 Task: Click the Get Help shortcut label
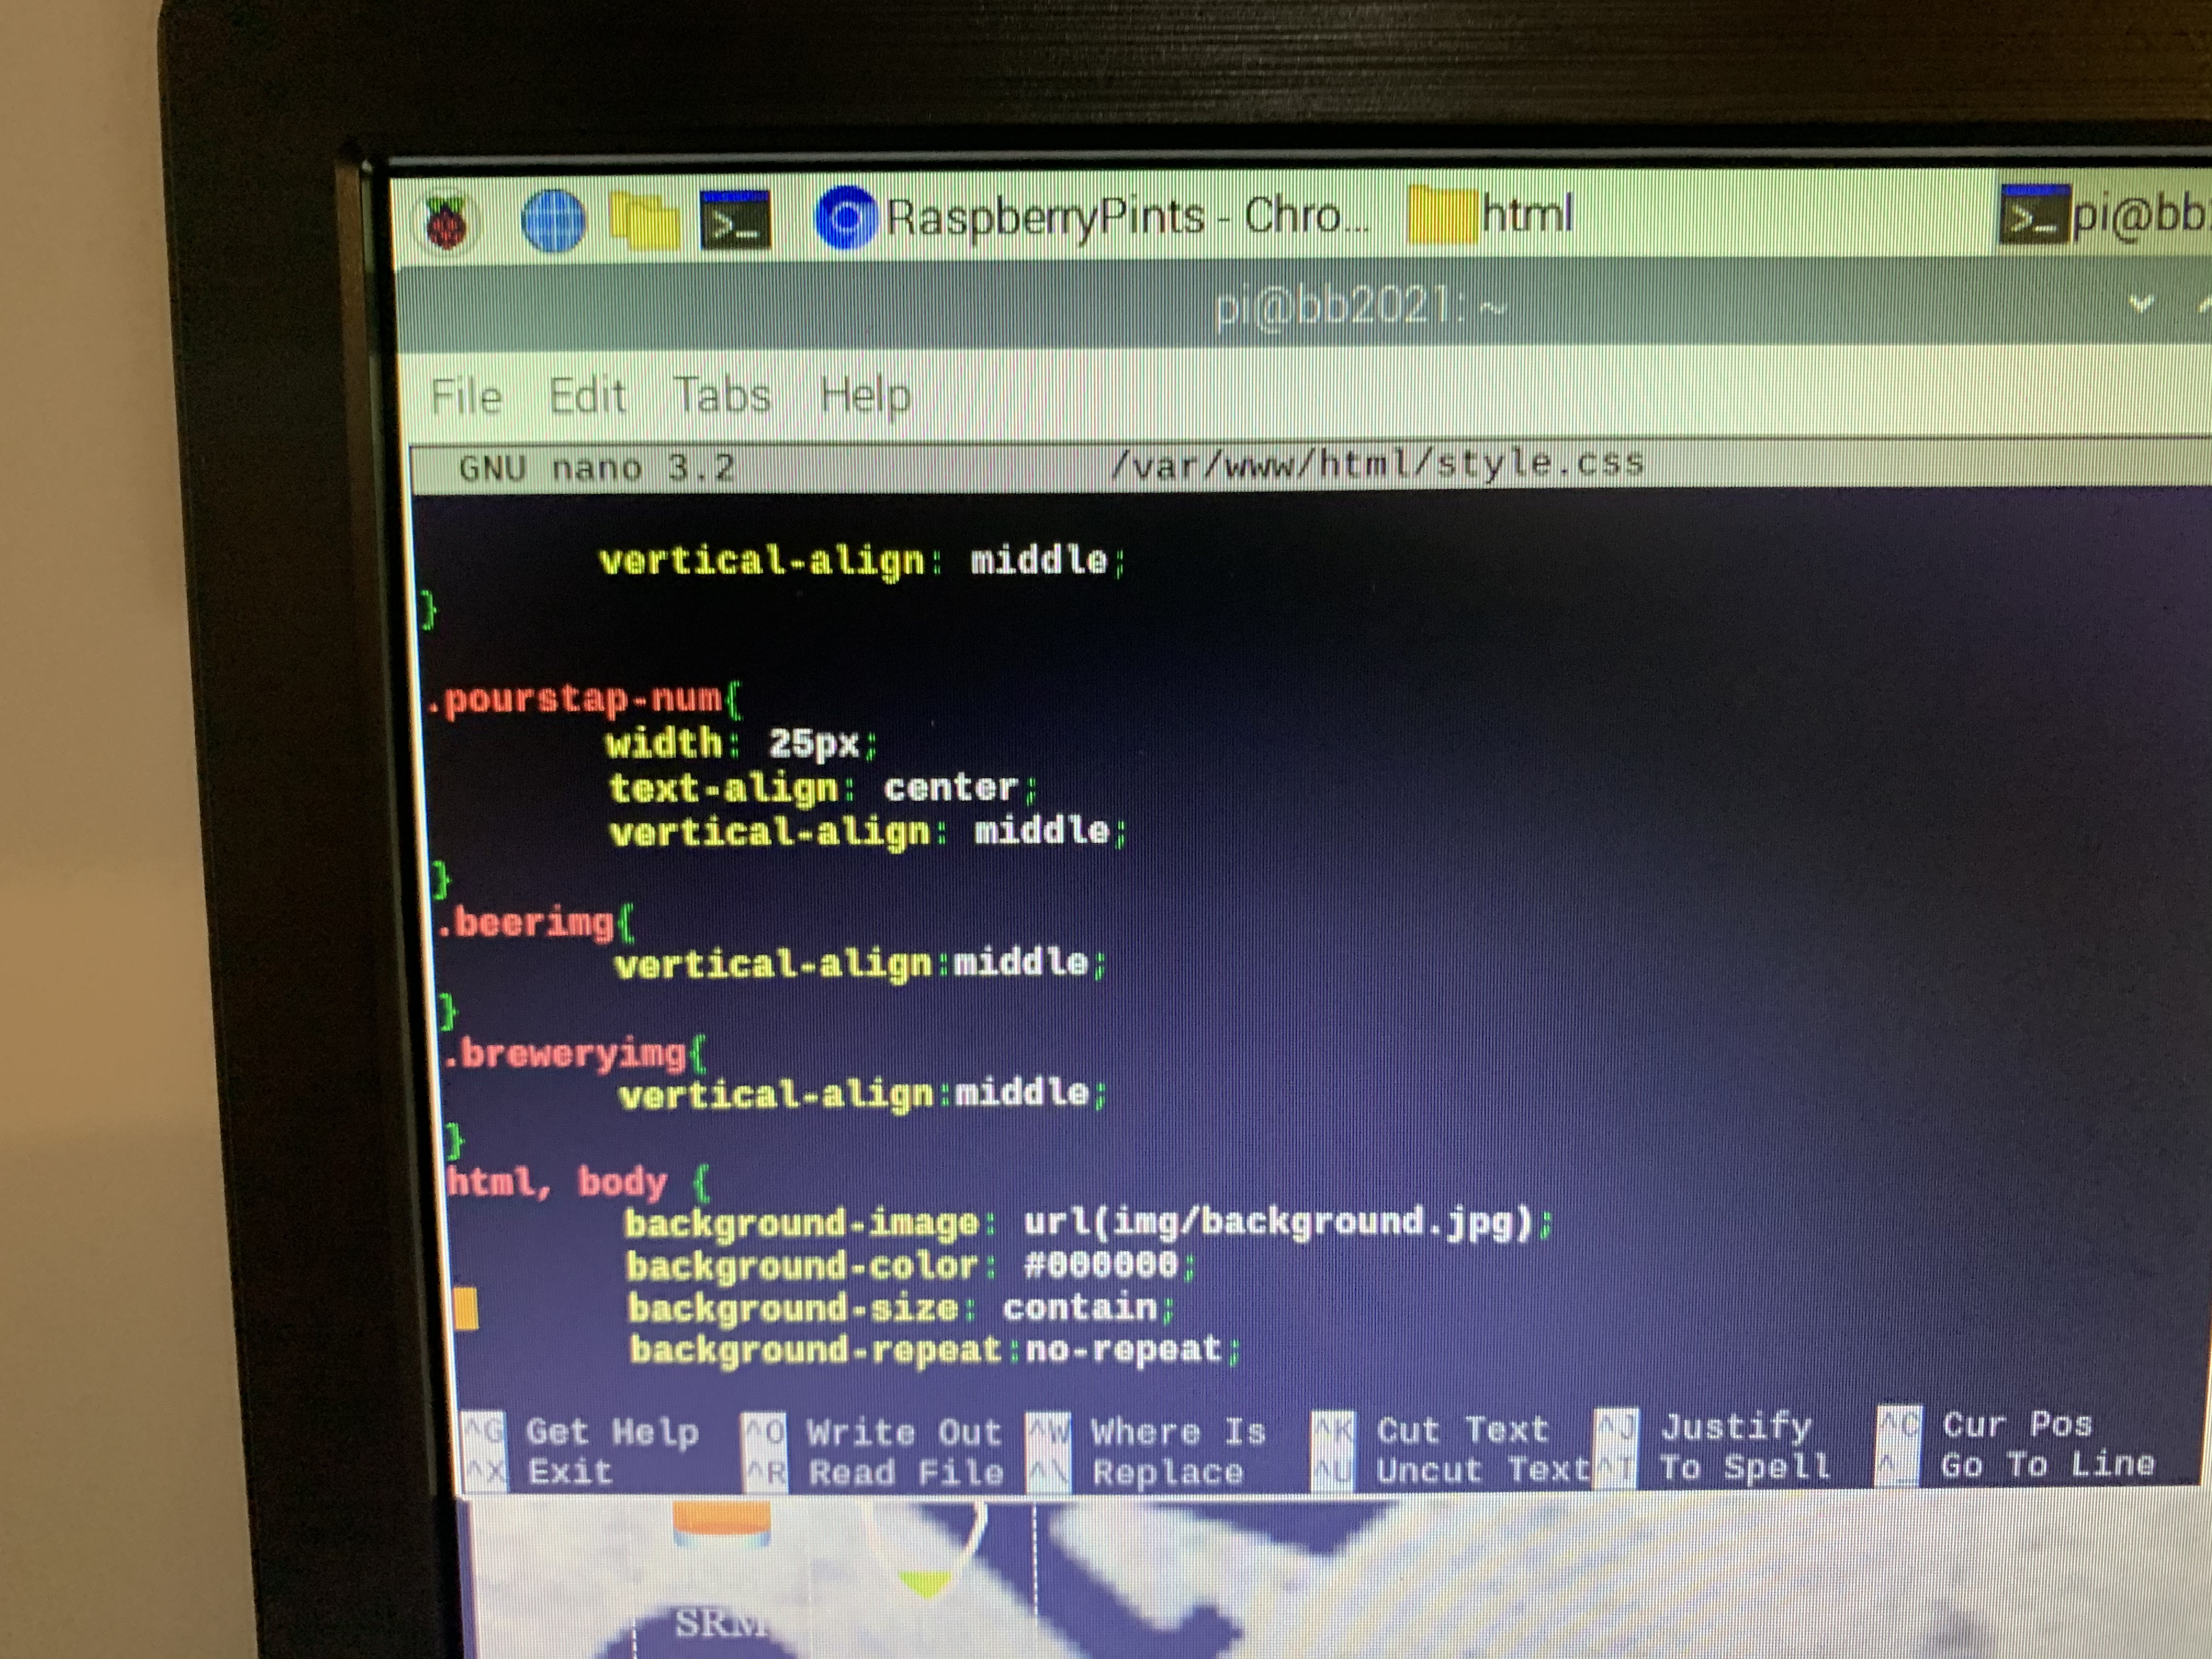pos(612,1432)
